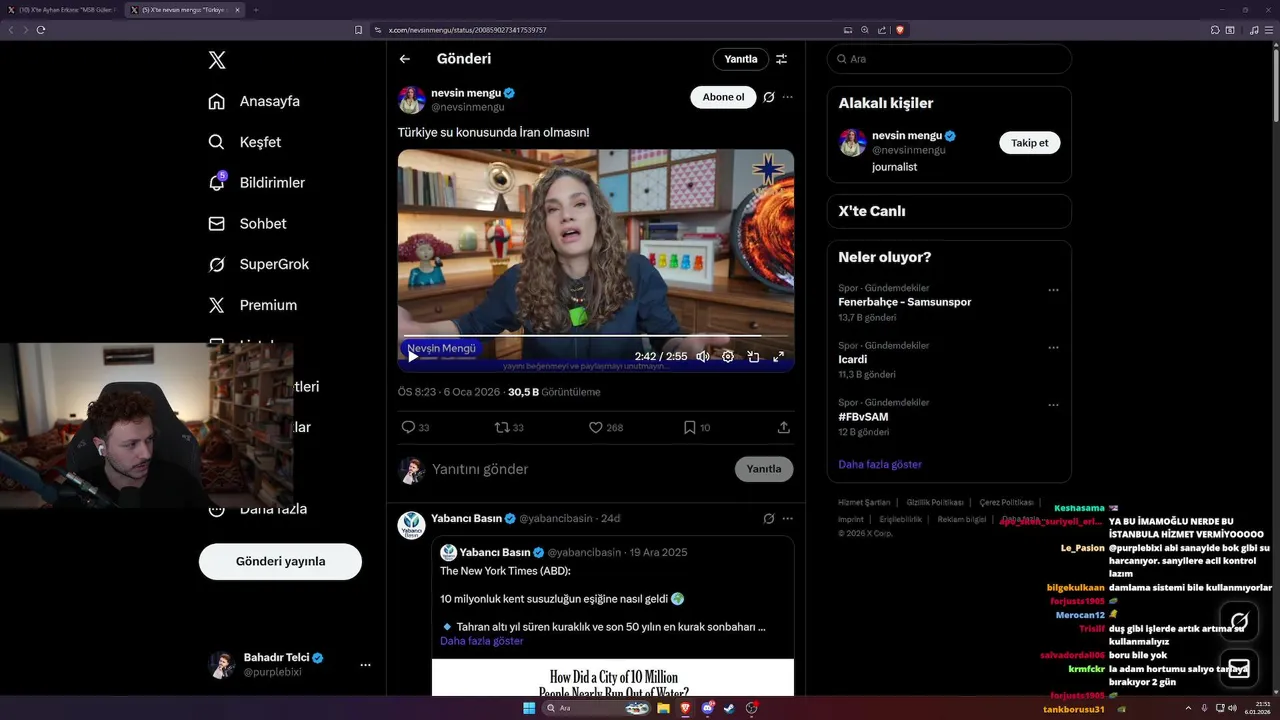Click the Gönderi yayınla button
This screenshot has height=720, width=1280.
pyautogui.click(x=280, y=561)
